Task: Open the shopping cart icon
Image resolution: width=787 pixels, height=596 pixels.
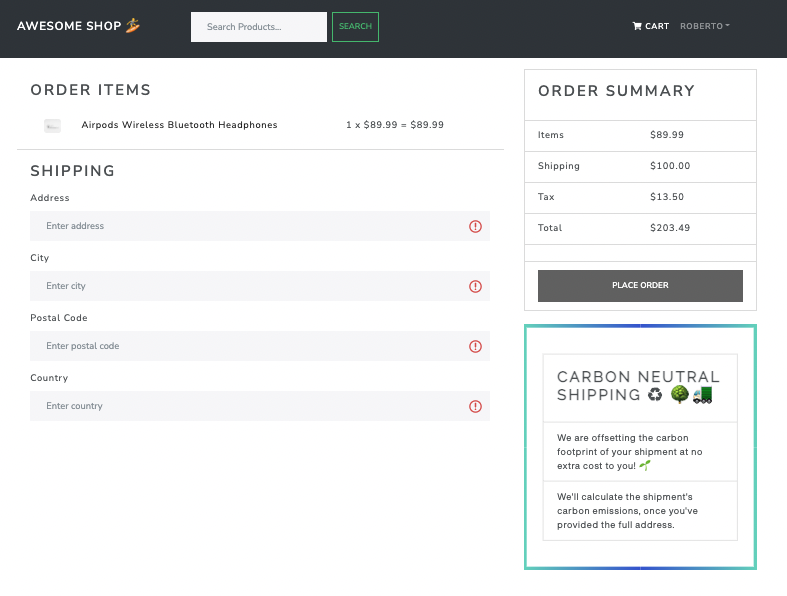Action: (637, 26)
